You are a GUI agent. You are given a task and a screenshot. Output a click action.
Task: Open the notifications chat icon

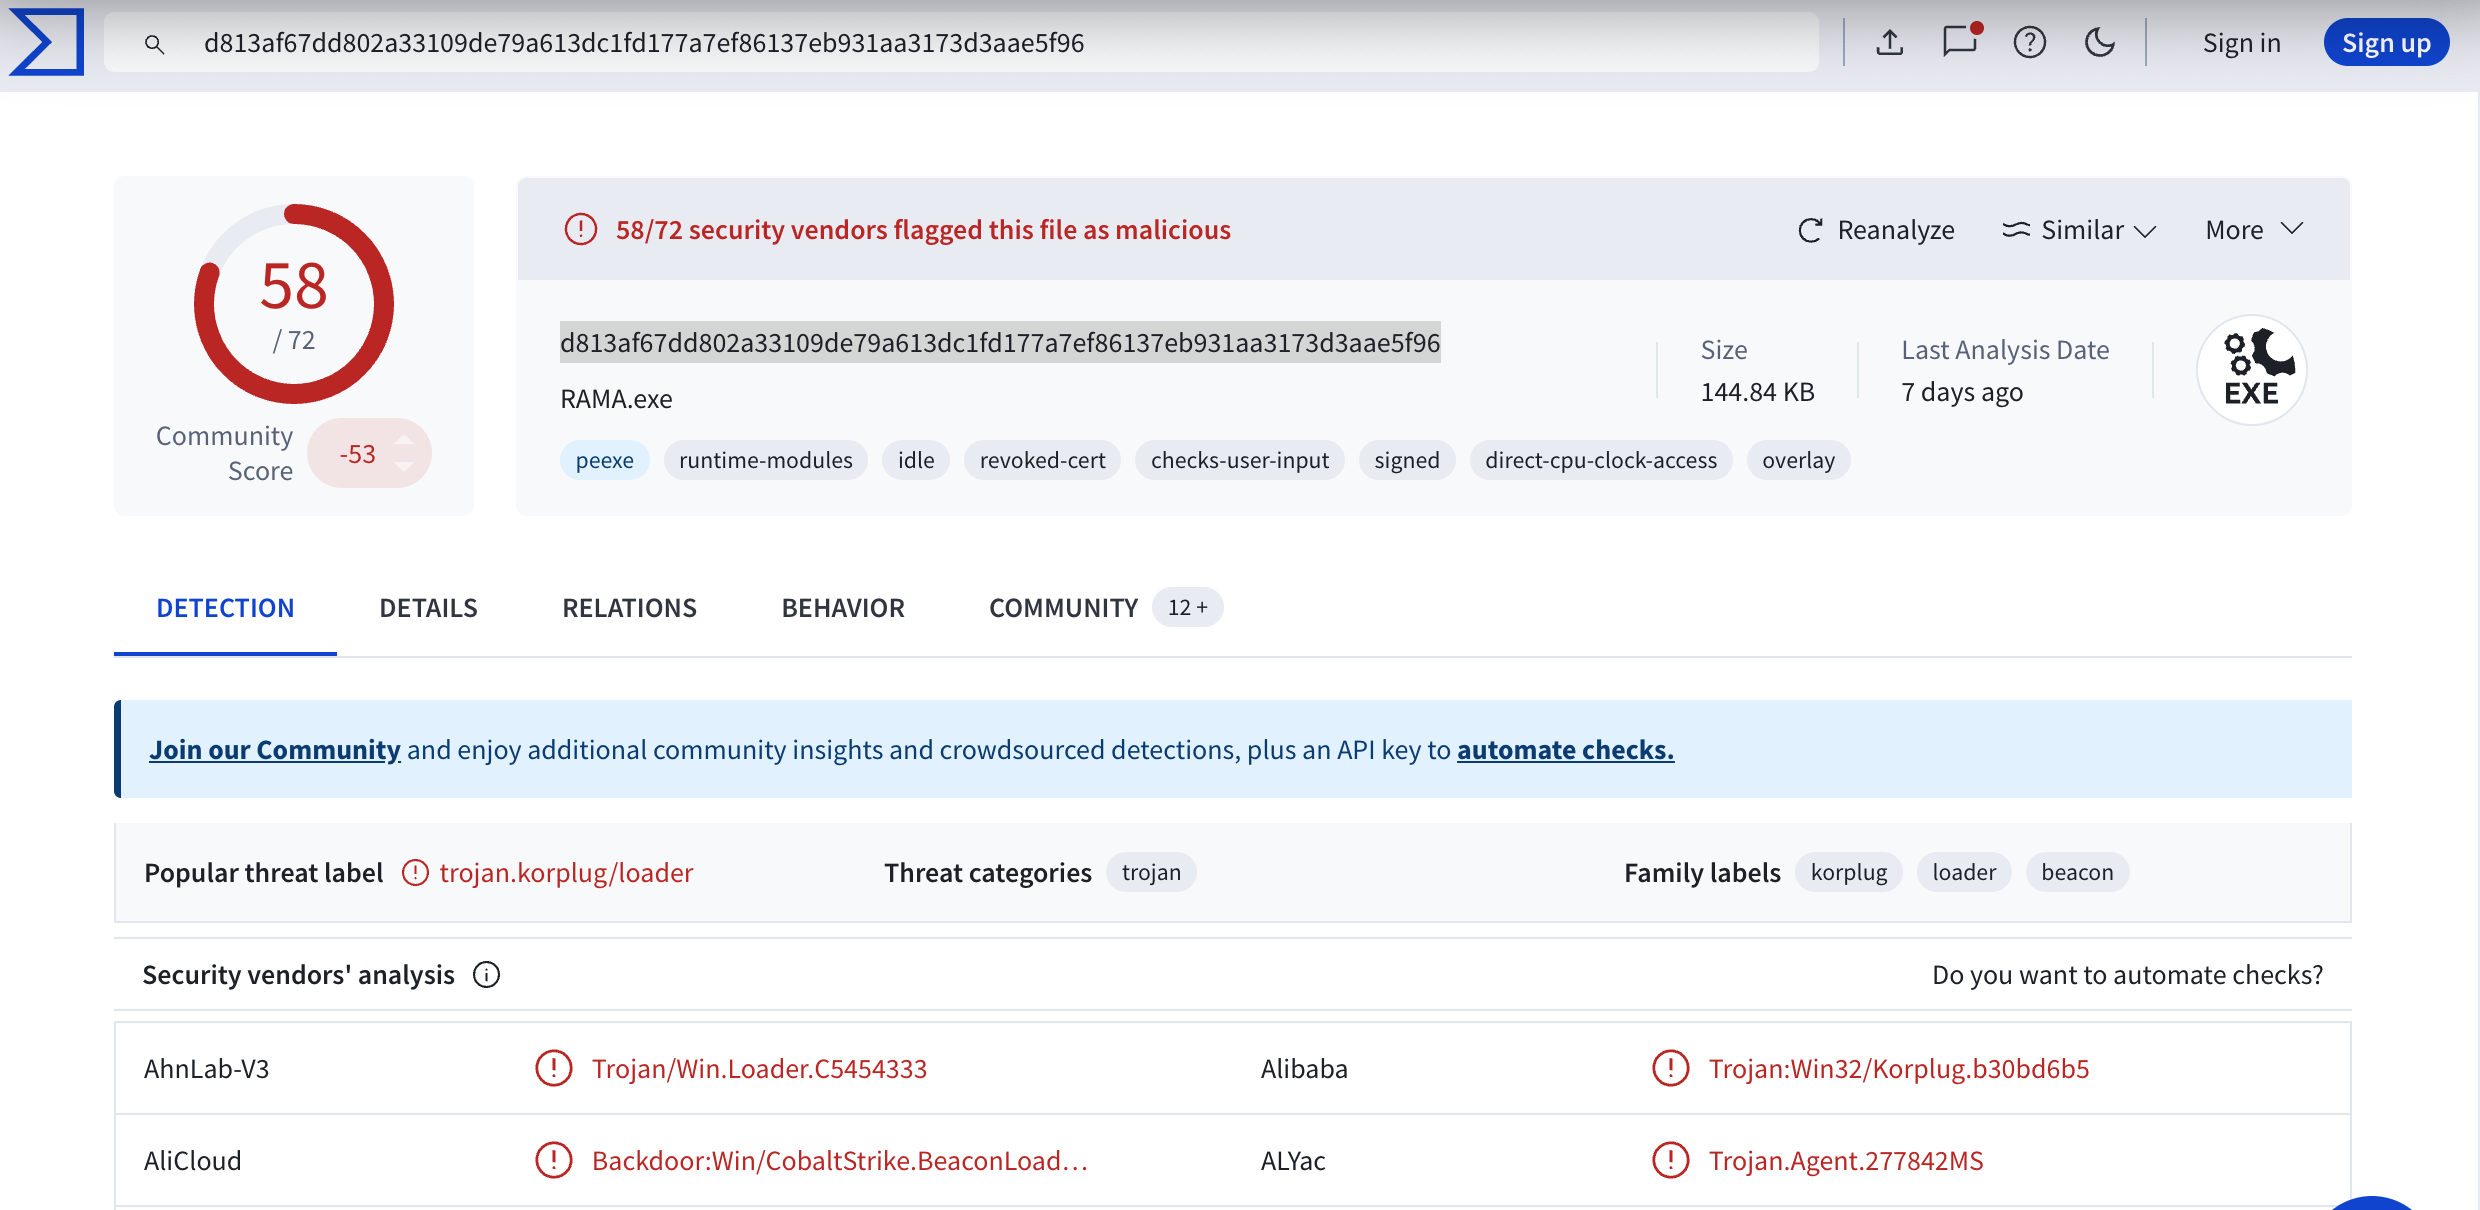1960,42
